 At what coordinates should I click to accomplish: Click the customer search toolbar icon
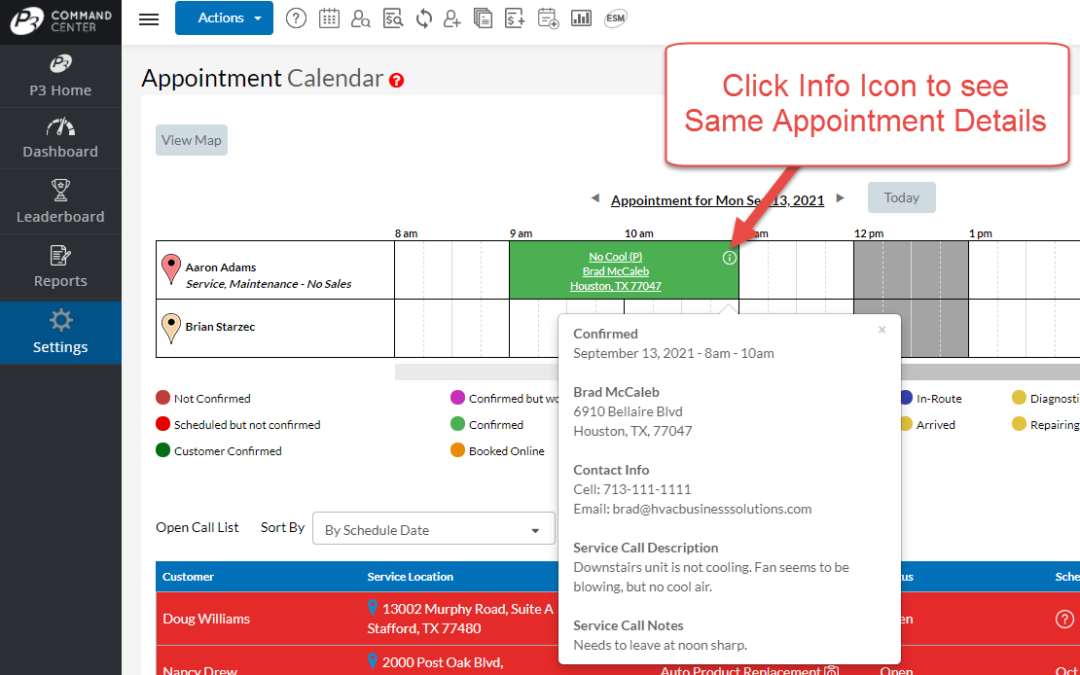coord(361,18)
